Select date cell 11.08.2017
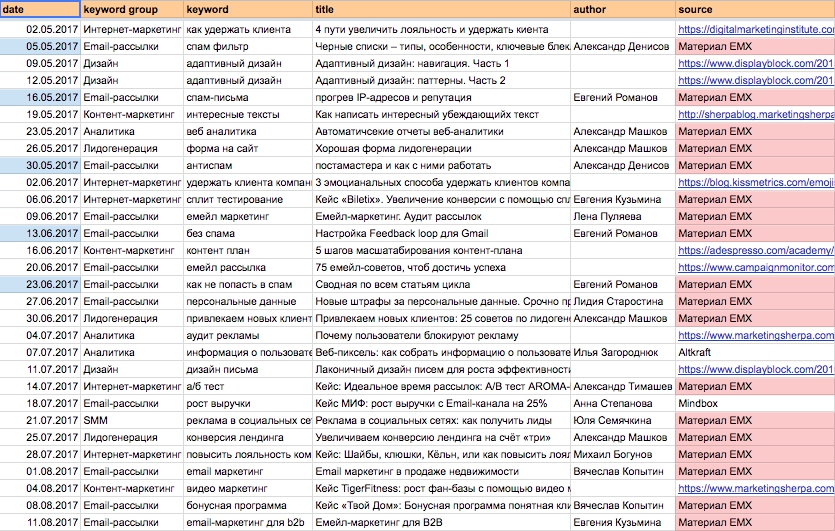 click(40, 522)
